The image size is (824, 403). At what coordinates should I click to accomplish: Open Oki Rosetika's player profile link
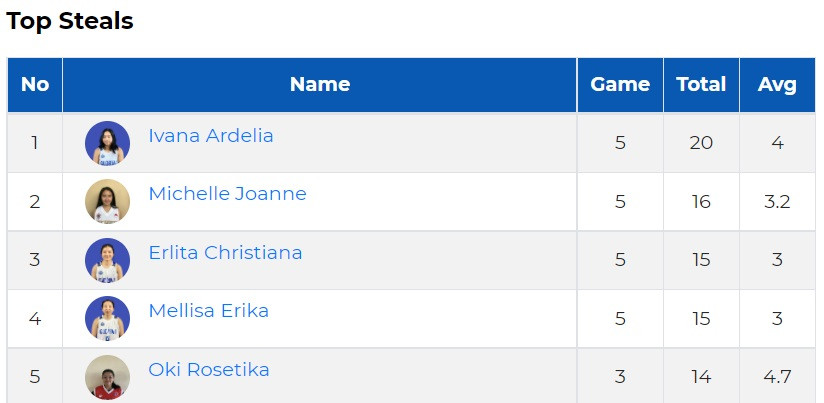pyautogui.click(x=209, y=369)
